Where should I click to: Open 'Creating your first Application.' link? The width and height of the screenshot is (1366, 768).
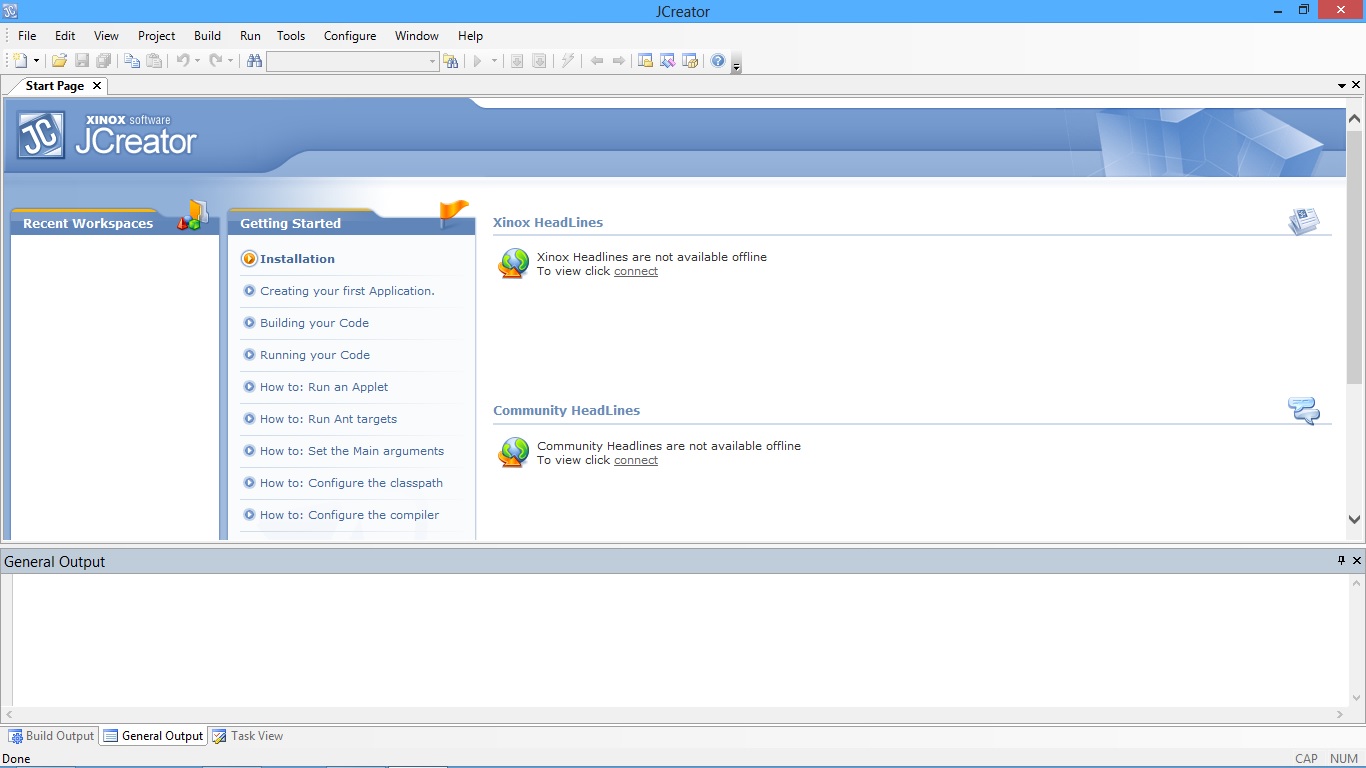(x=347, y=291)
